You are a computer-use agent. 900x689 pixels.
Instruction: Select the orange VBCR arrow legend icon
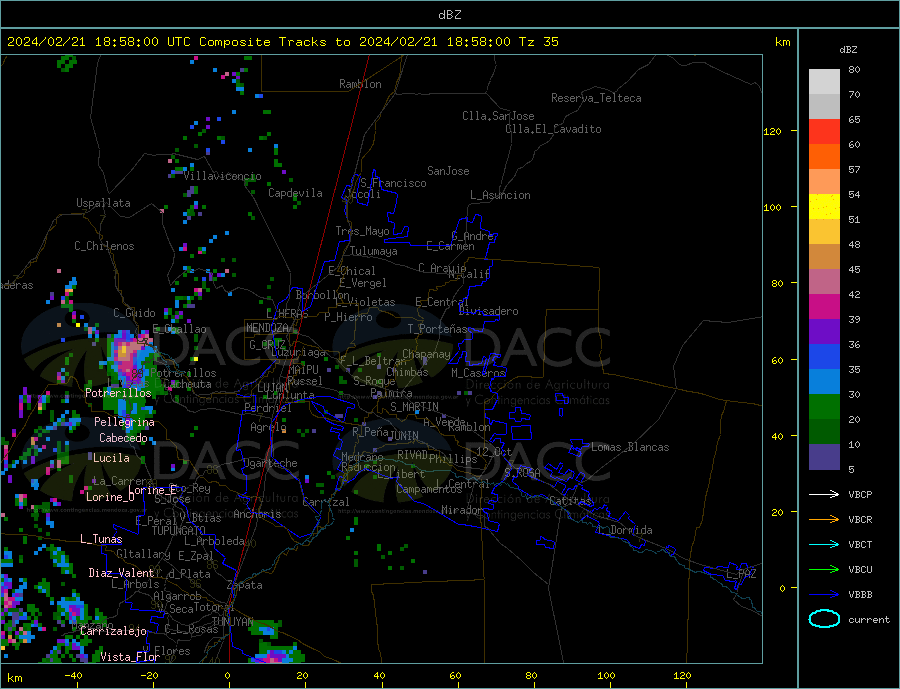(824, 519)
